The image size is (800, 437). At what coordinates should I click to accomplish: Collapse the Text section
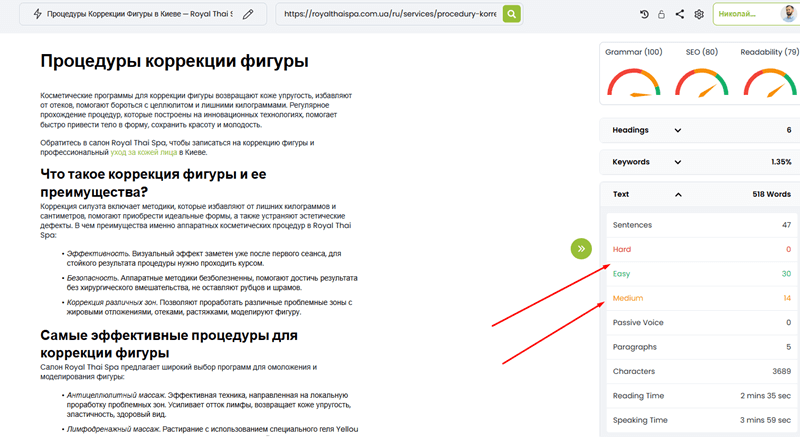coord(698,194)
